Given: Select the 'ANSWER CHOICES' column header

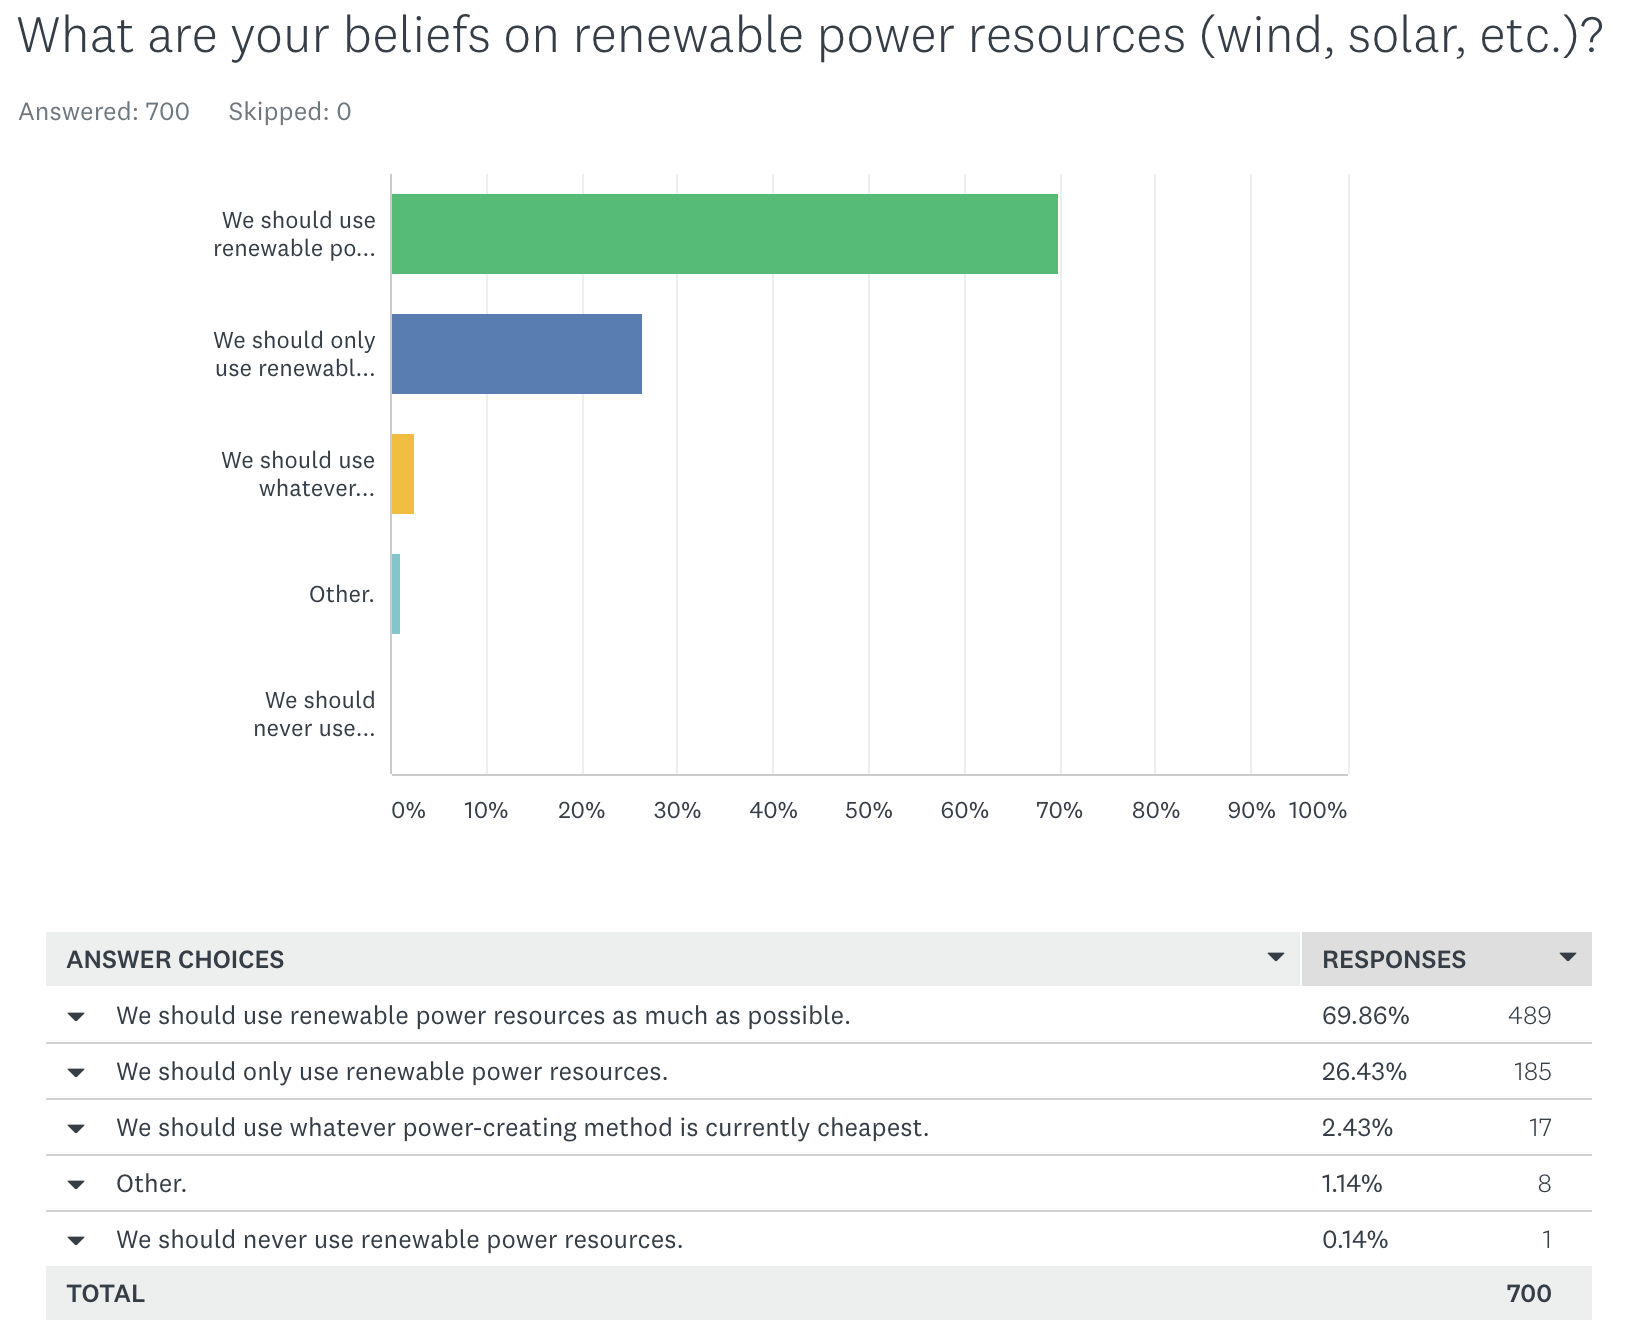Looking at the screenshot, I should tap(175, 960).
